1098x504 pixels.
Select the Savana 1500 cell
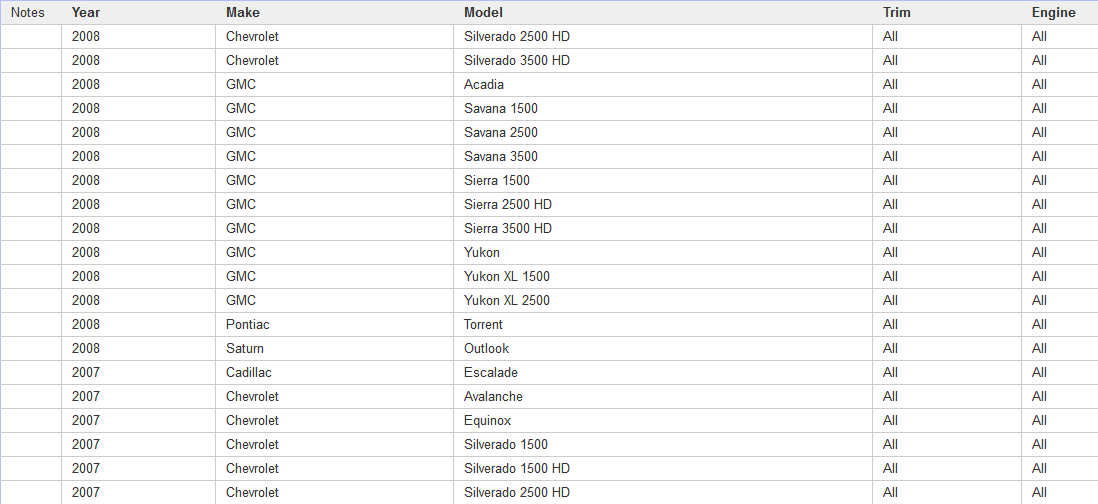(x=501, y=109)
